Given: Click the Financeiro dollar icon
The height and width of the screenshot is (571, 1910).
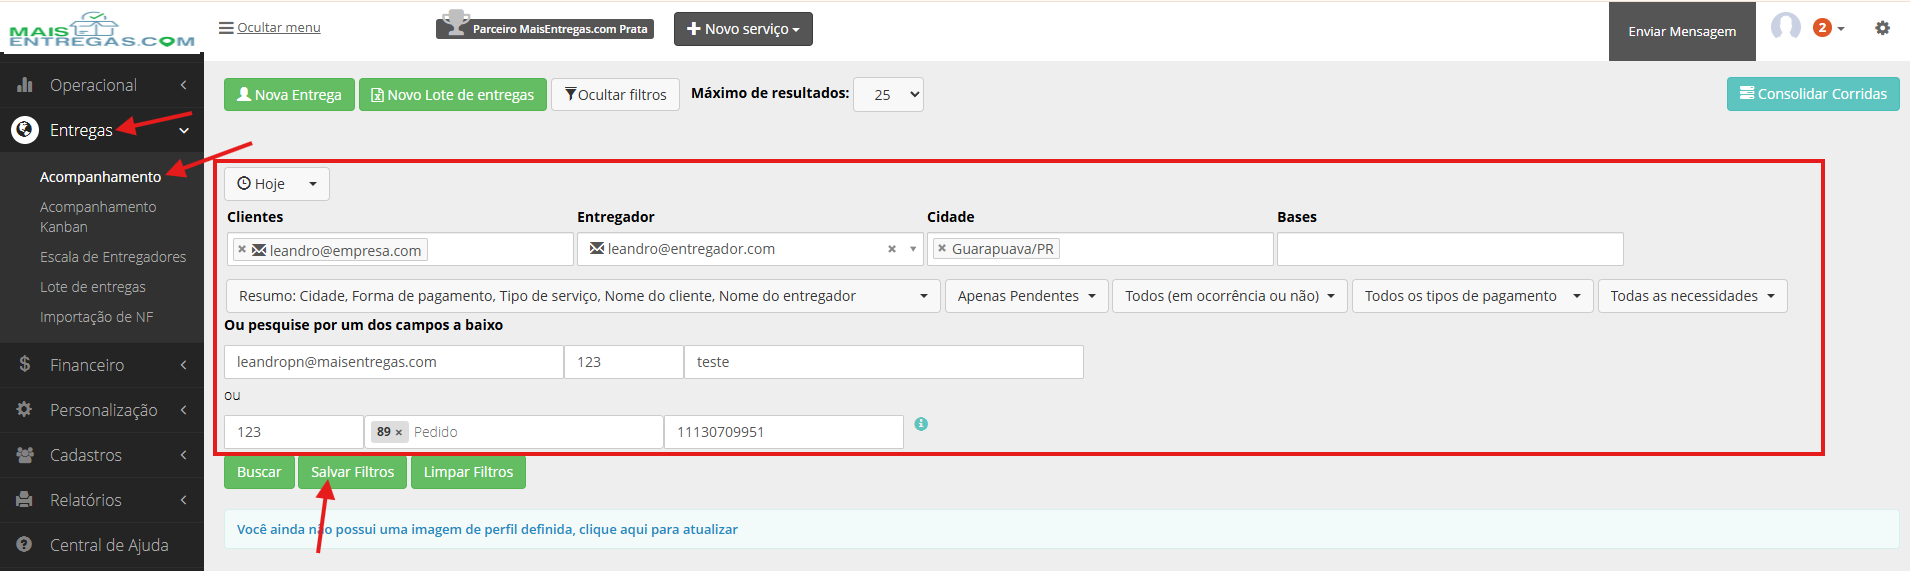Looking at the screenshot, I should point(25,364).
